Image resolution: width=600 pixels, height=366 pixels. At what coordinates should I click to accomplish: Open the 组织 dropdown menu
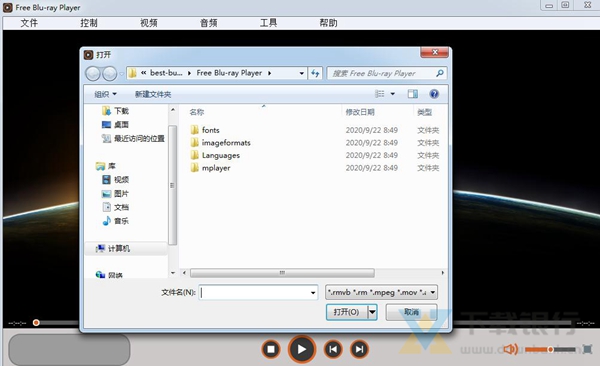point(105,94)
